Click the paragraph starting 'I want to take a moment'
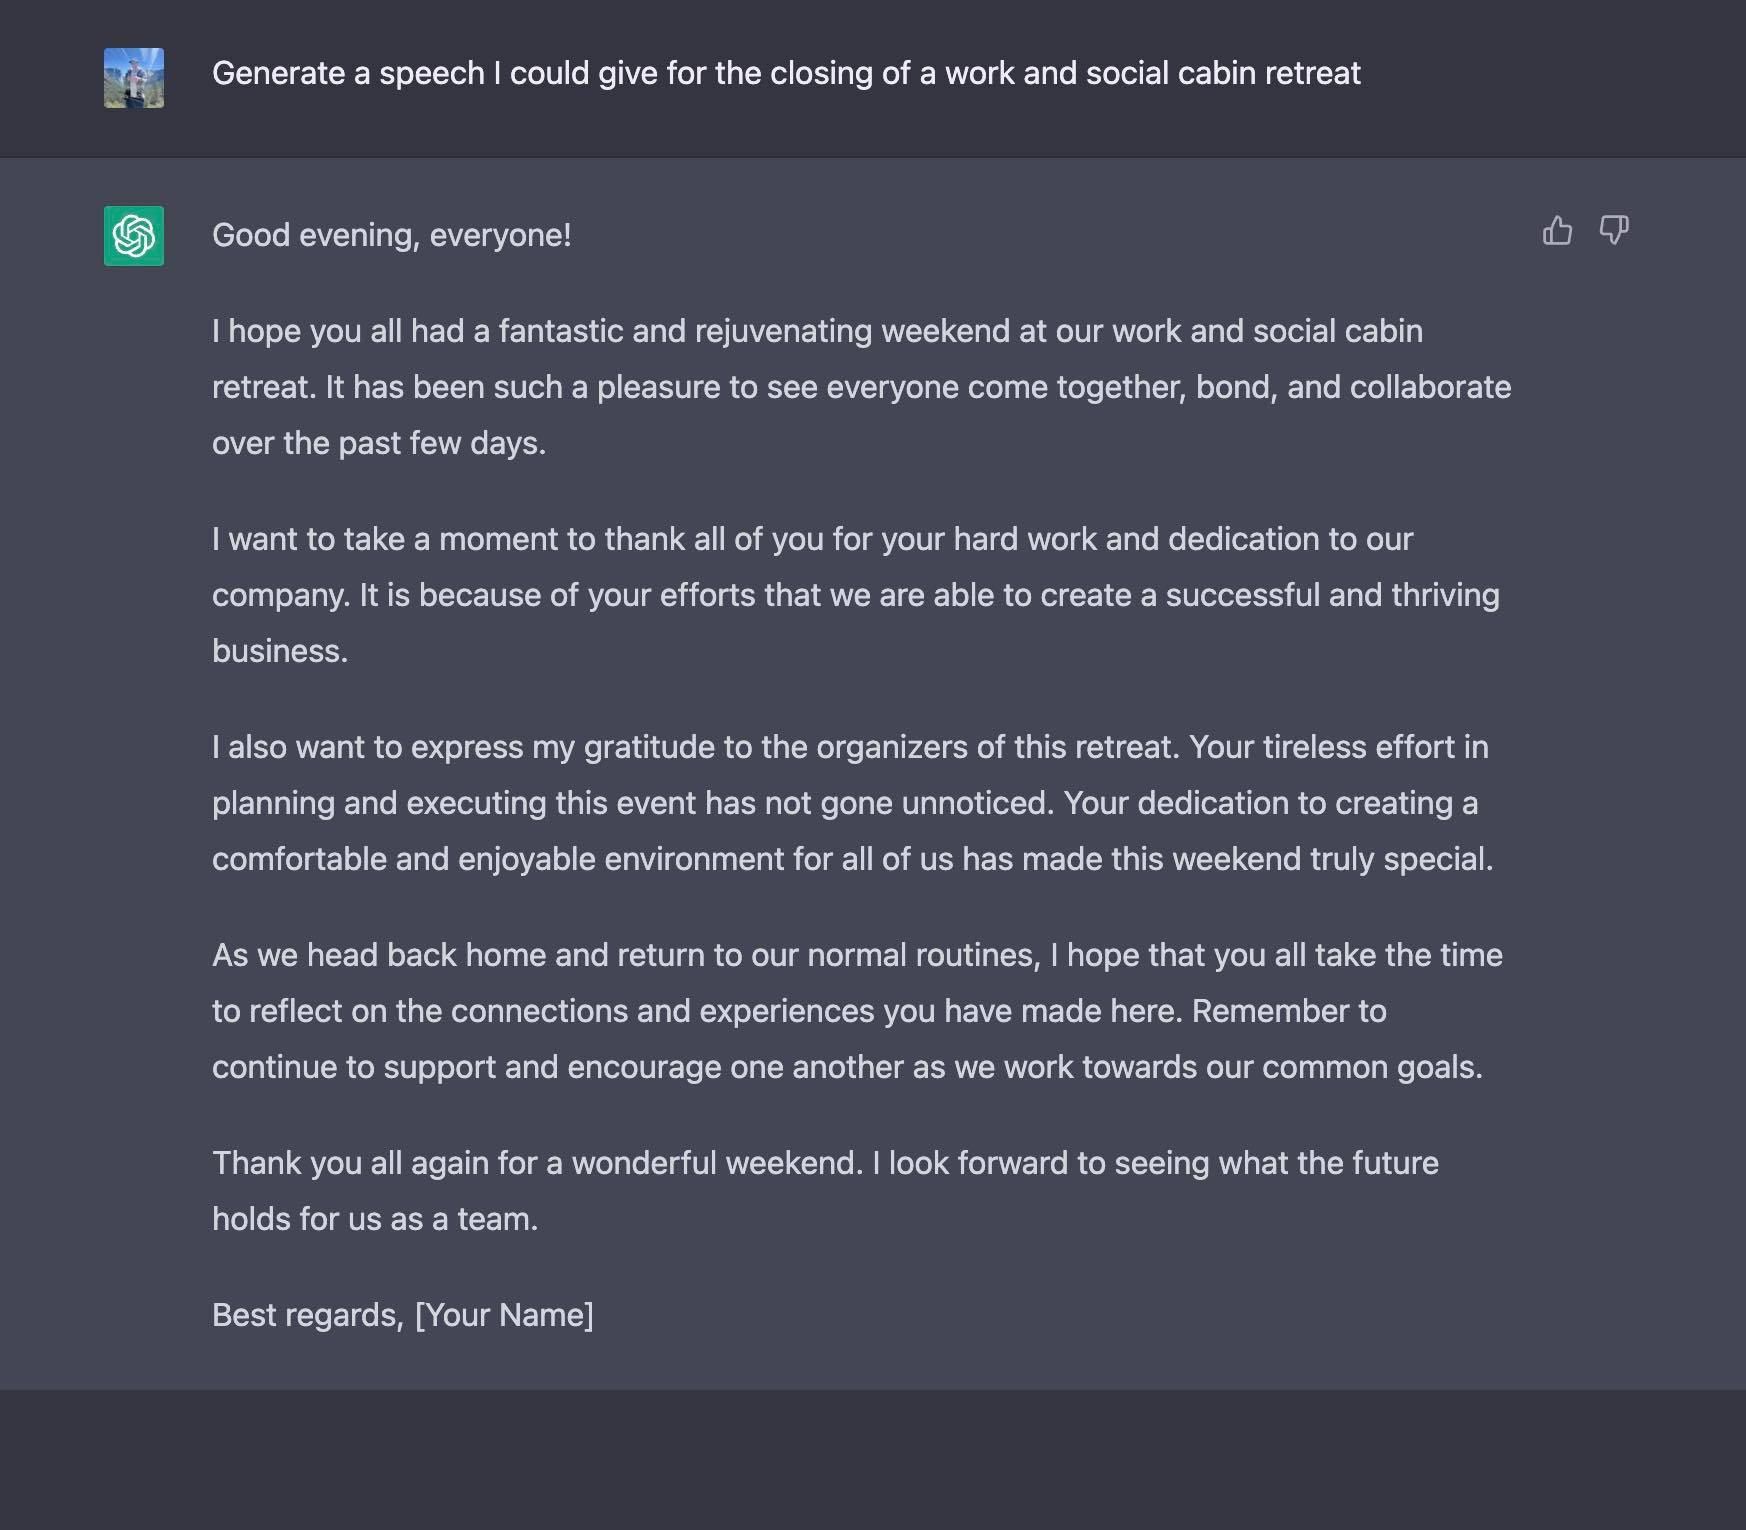1746x1530 pixels. click(x=855, y=595)
